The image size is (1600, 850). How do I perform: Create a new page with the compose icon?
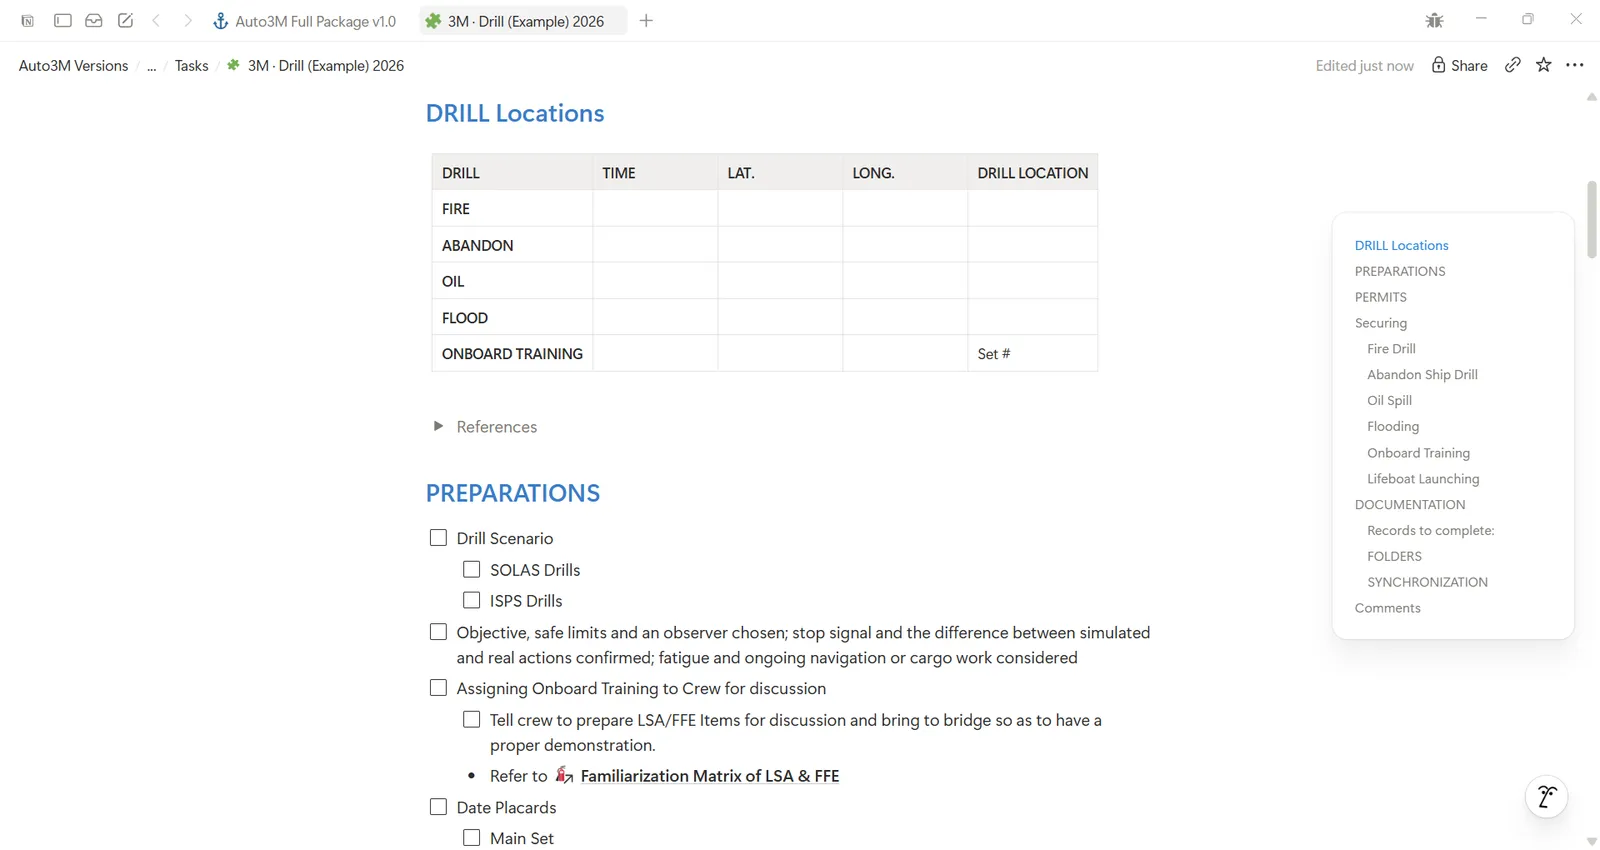tap(125, 21)
